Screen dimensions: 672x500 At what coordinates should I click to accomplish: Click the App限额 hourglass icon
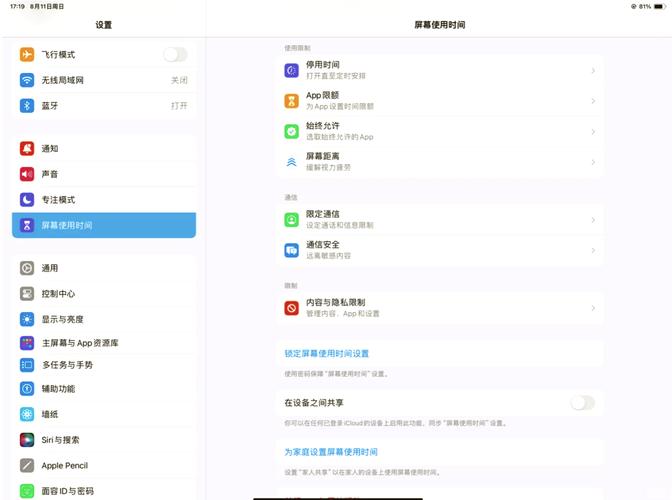click(291, 101)
